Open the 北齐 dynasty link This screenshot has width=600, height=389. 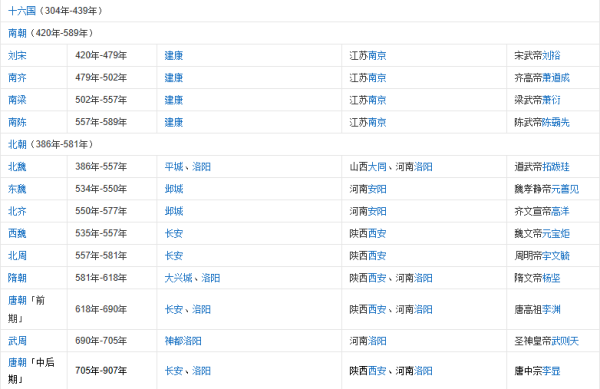[17, 211]
